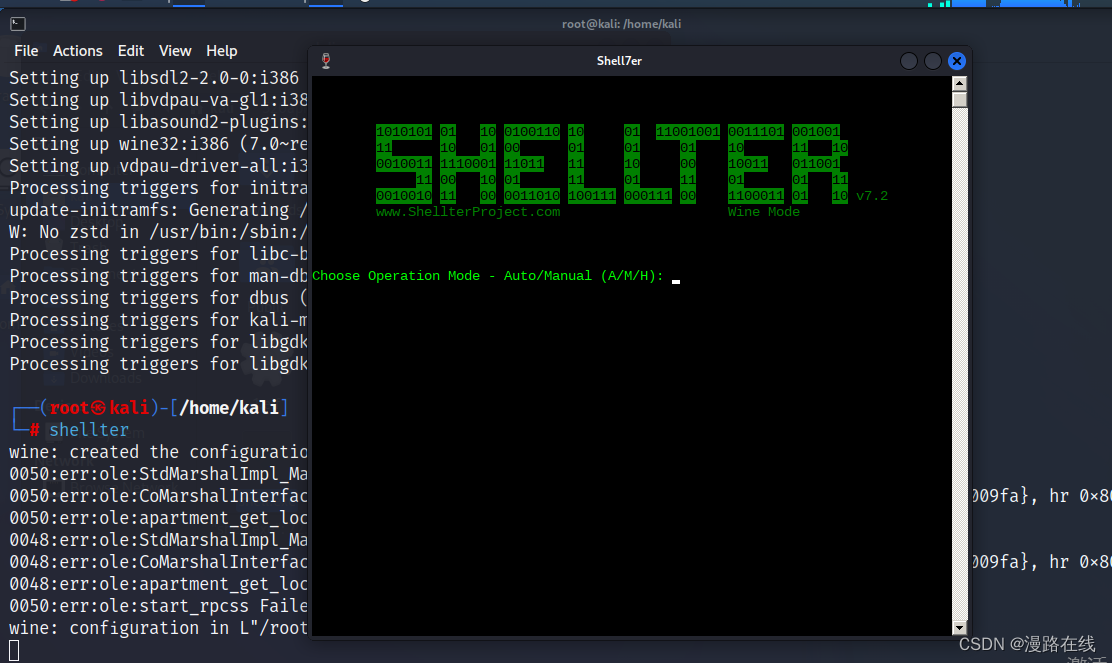Minimize the Shell7er window
Screen dimensions: 1112x663
tap(908, 61)
